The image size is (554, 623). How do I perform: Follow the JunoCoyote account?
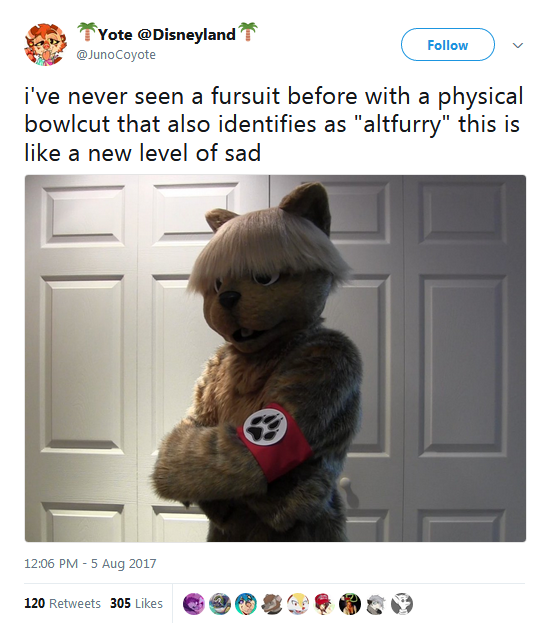447,44
